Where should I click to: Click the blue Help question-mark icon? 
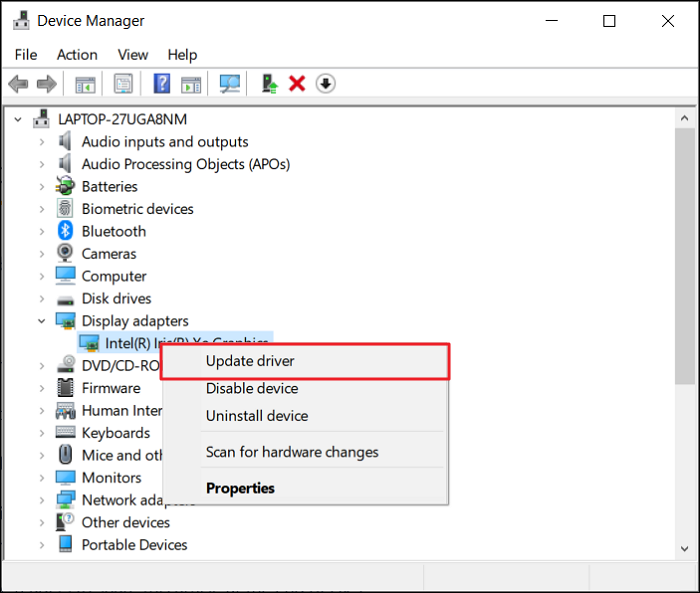162,84
